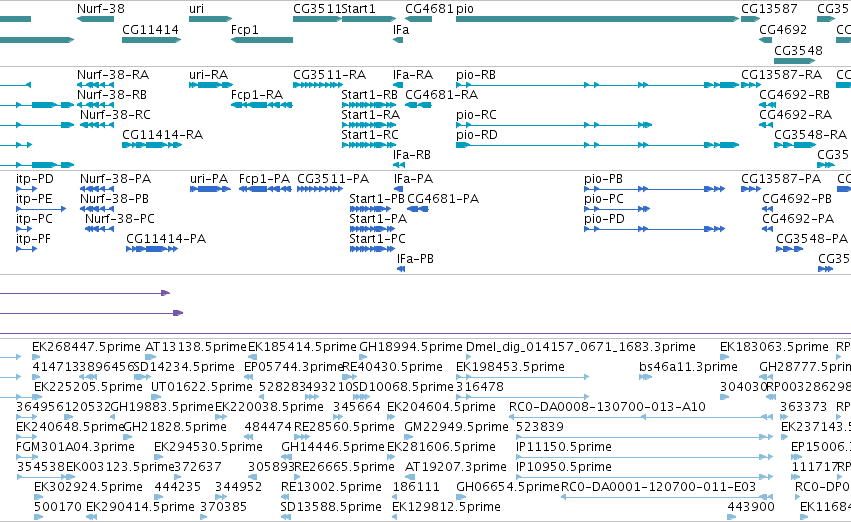This screenshot has height=522, width=851.
Task: Select the Start1-PB protein label
Action: [377, 199]
